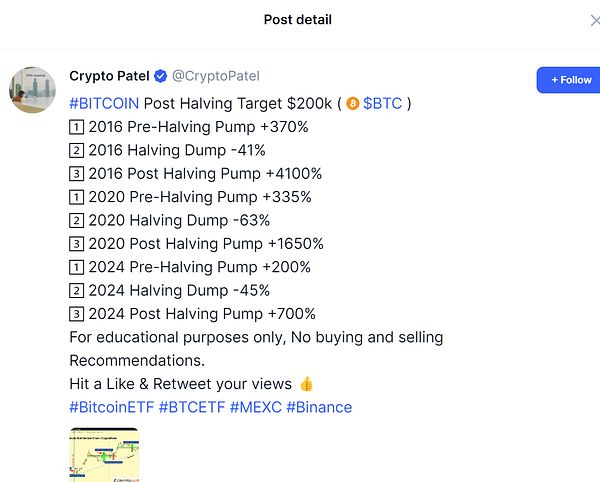Click the Crypto Patel profile avatar

[x=32, y=91]
